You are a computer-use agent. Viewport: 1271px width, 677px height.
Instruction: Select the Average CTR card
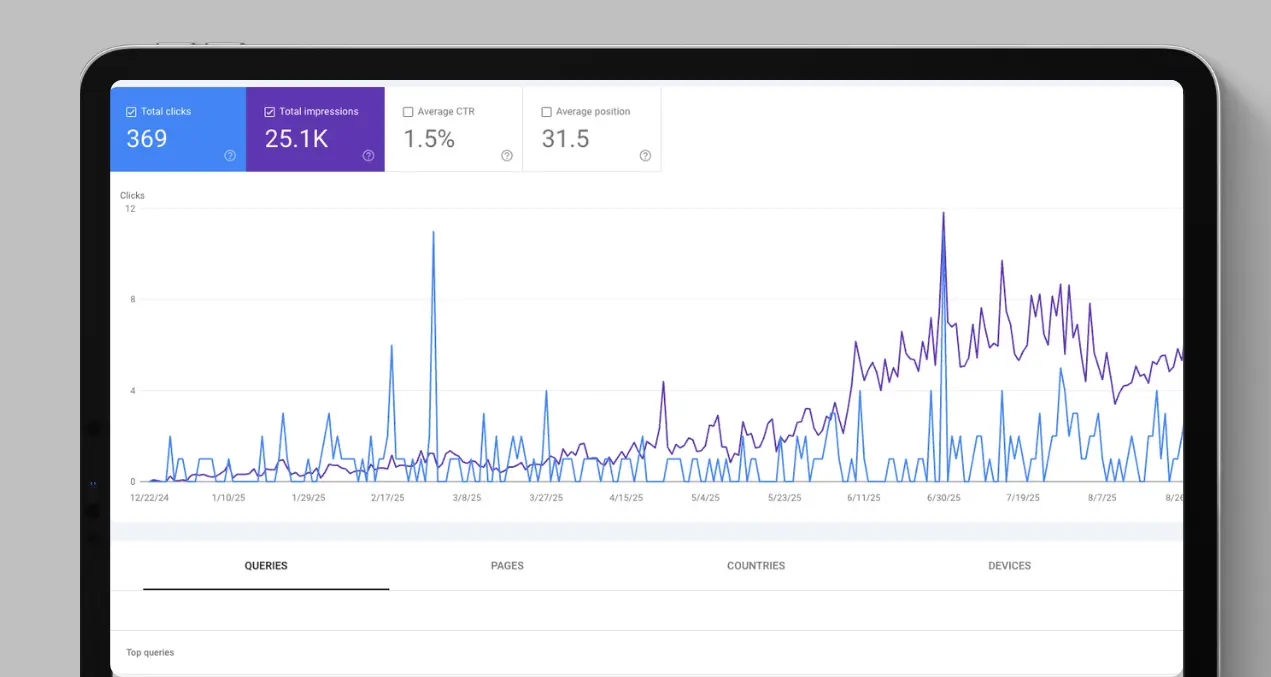pyautogui.click(x=453, y=130)
